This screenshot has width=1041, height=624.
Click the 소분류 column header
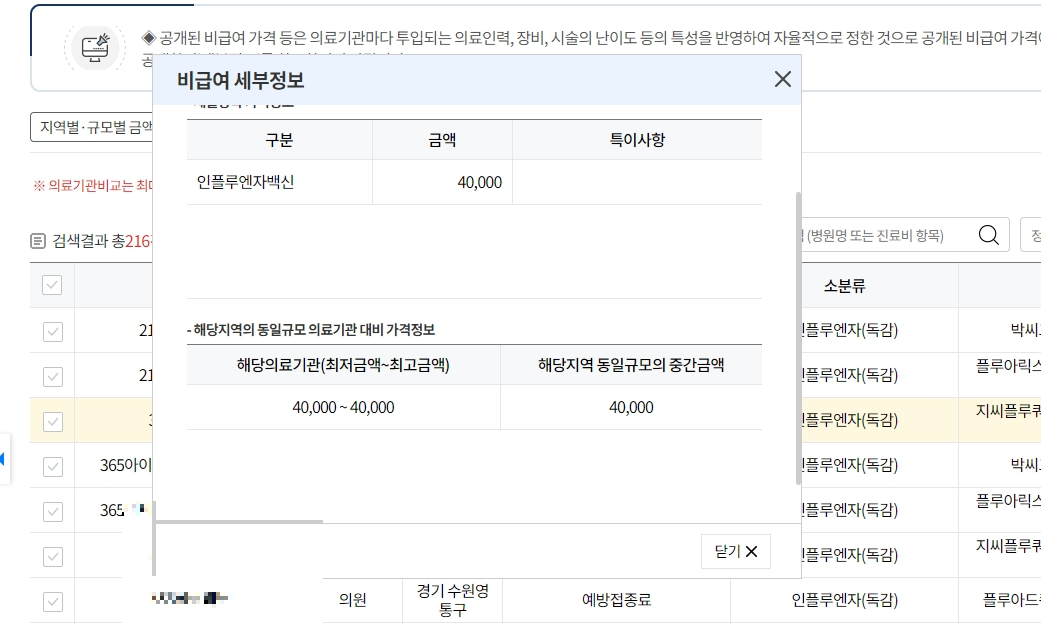point(844,286)
